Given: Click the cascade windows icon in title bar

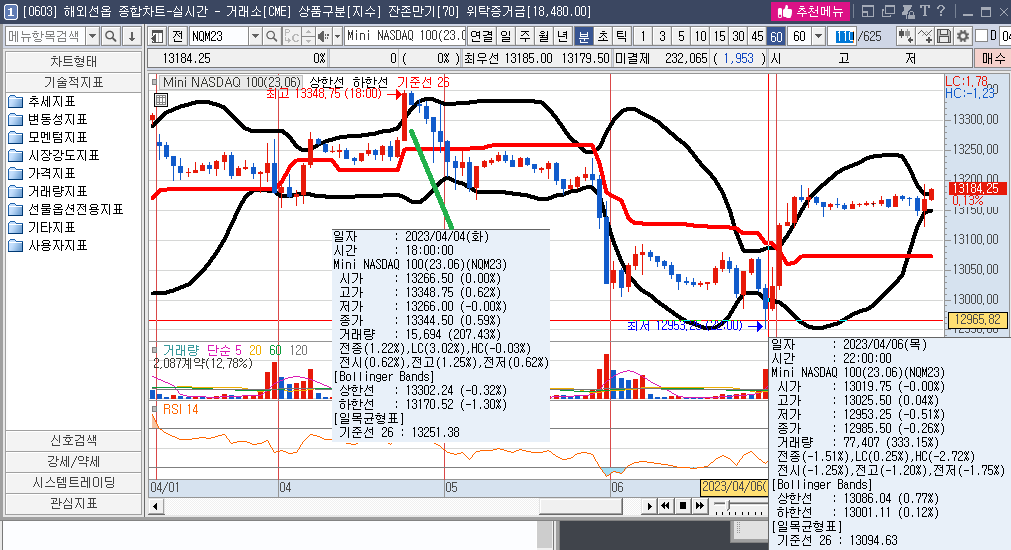Looking at the screenshot, I should pos(888,11).
